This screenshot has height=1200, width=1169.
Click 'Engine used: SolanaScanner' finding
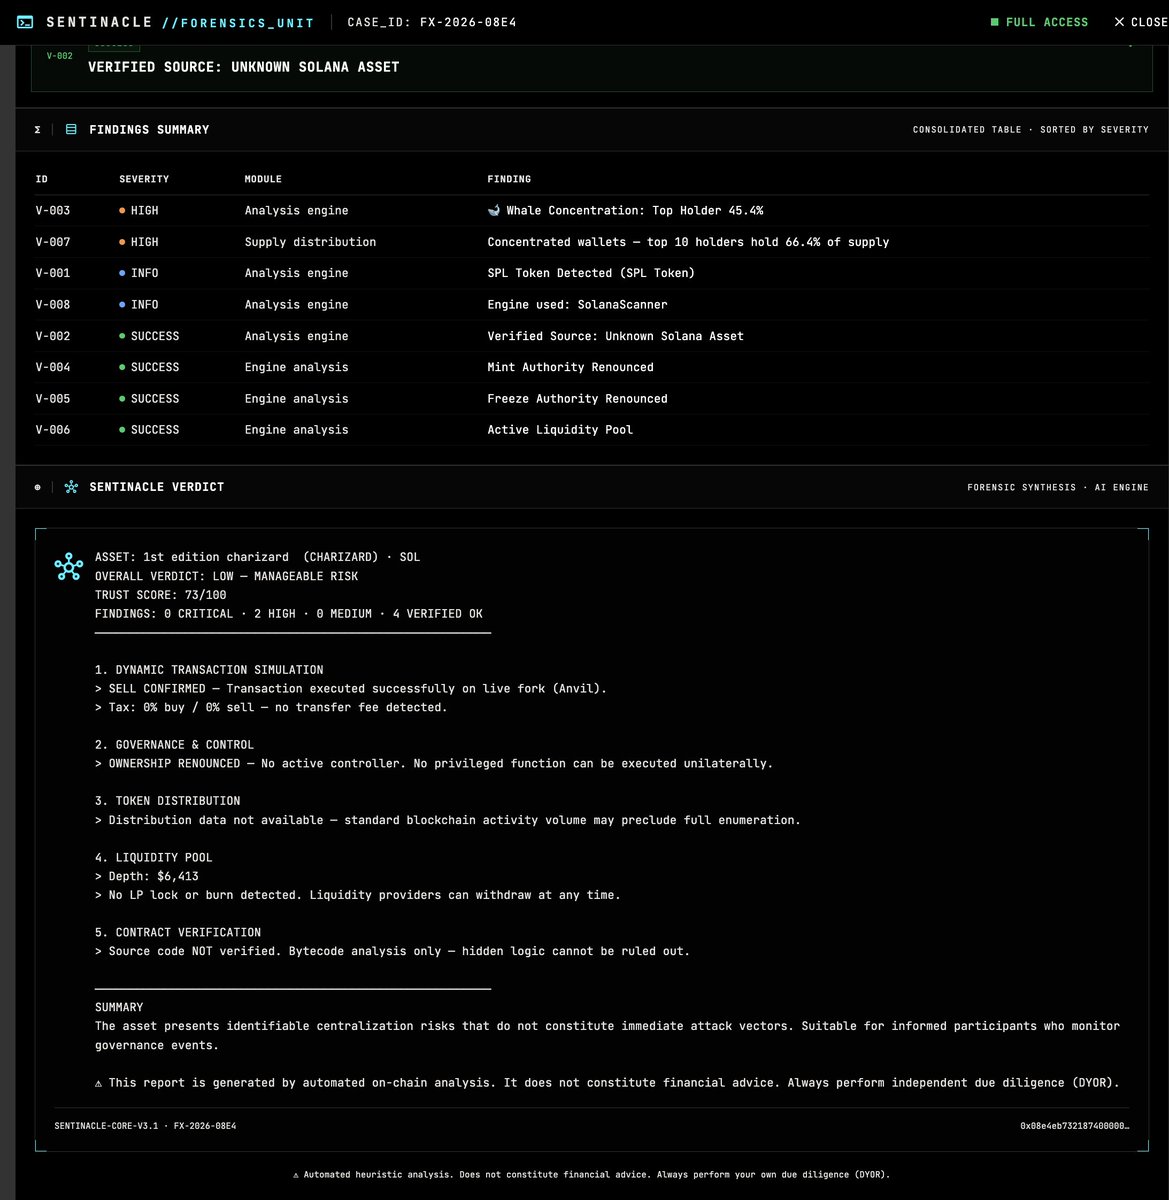(577, 305)
